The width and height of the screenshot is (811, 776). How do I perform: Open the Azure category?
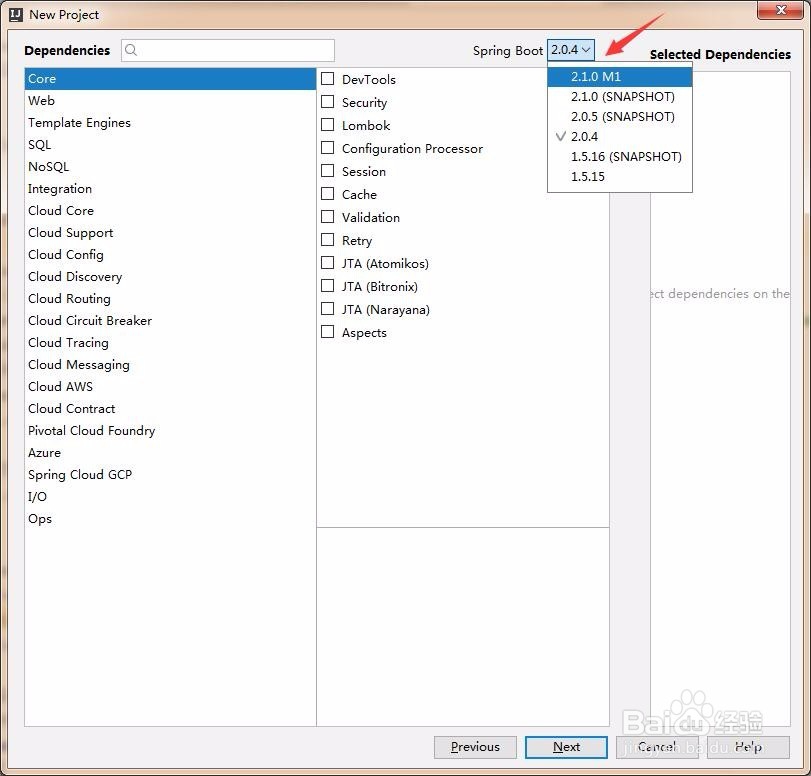click(x=170, y=452)
